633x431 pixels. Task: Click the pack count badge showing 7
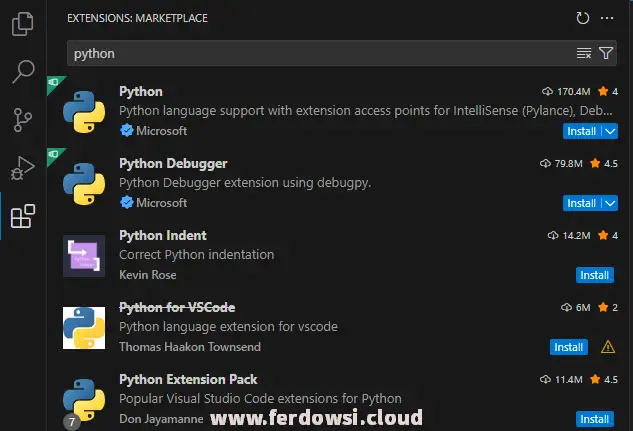[71, 422]
